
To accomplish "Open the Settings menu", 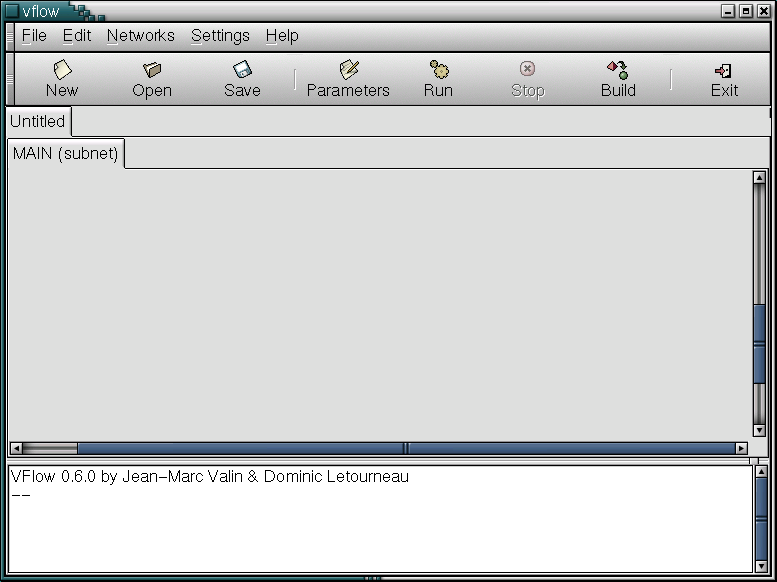I will click(x=221, y=36).
